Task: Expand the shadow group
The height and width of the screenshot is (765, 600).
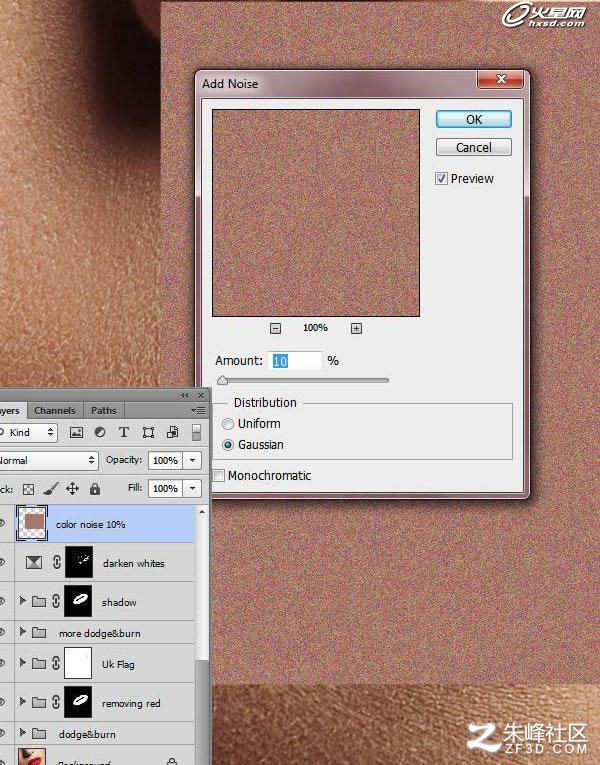Action: coord(22,601)
